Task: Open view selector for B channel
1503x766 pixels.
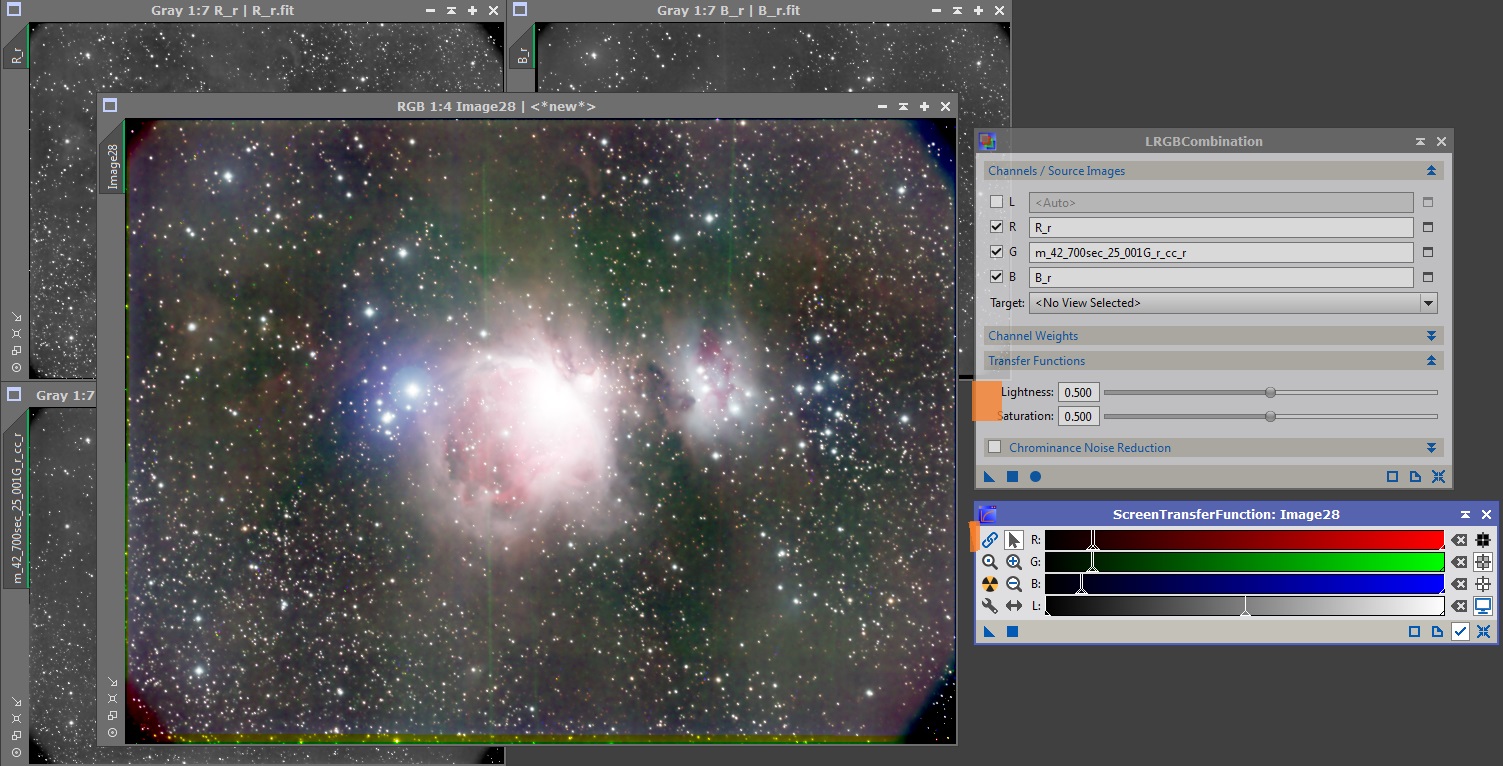Action: click(1428, 277)
